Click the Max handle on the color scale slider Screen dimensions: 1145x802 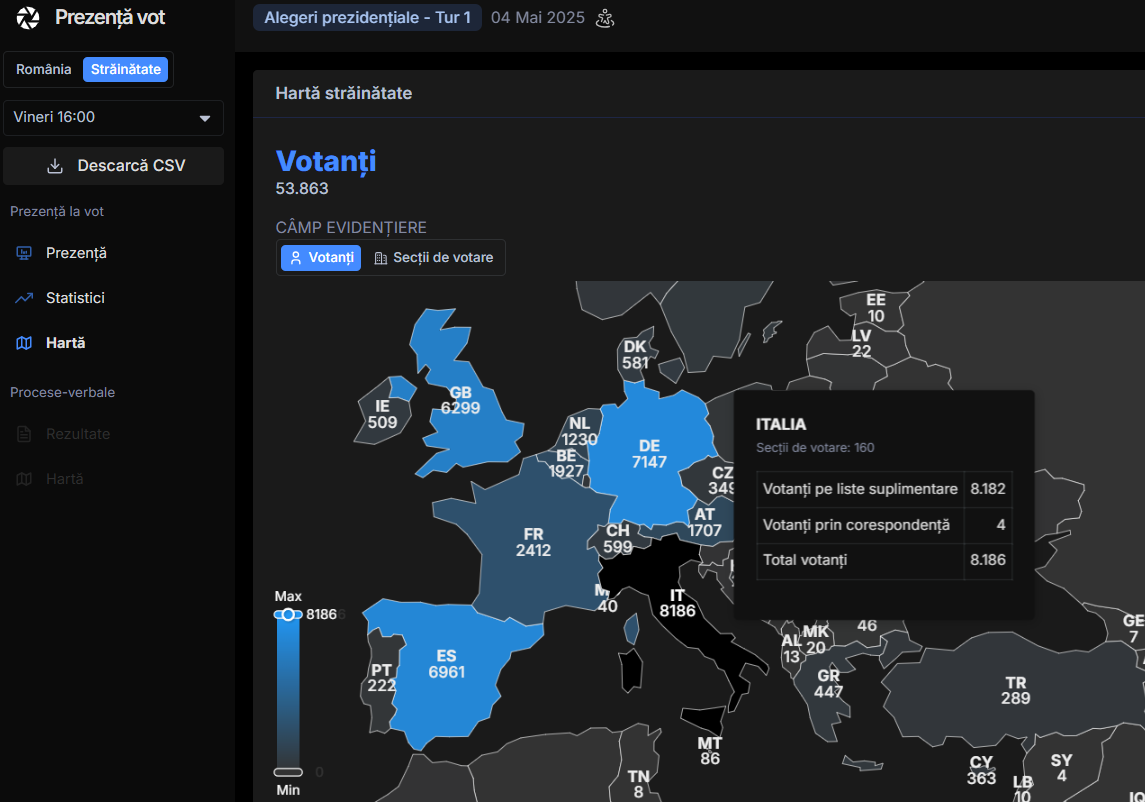[288, 614]
